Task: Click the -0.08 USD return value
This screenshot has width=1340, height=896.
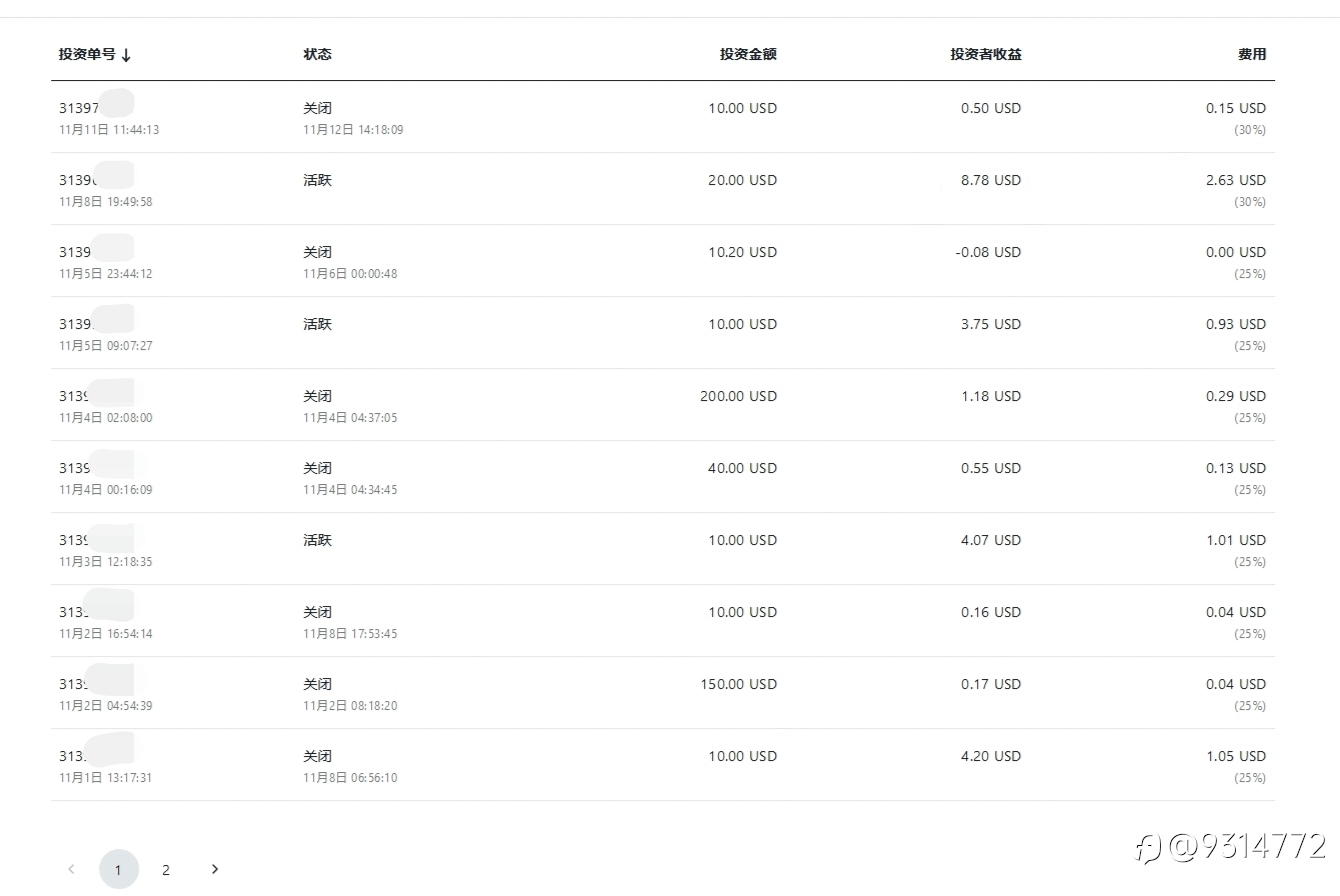Action: (x=988, y=252)
